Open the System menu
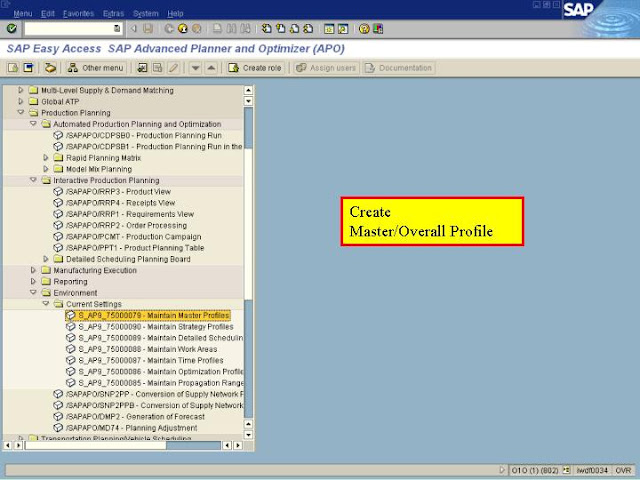This screenshot has width=640, height=480. [x=146, y=13]
